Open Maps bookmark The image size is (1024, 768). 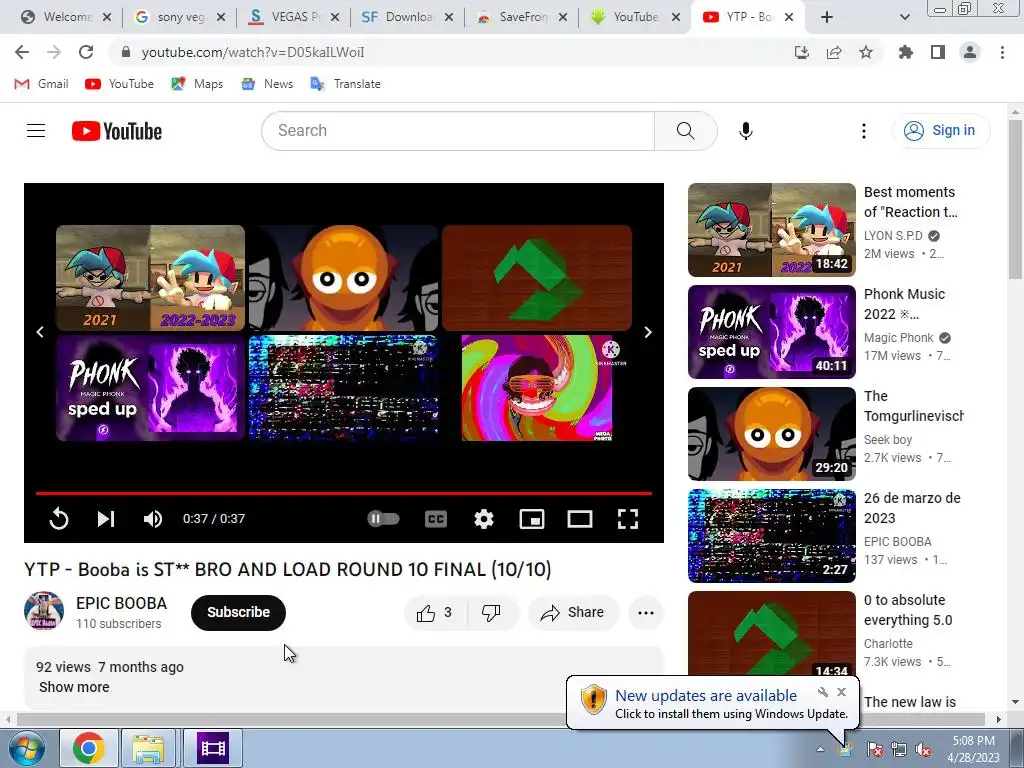pos(197,84)
